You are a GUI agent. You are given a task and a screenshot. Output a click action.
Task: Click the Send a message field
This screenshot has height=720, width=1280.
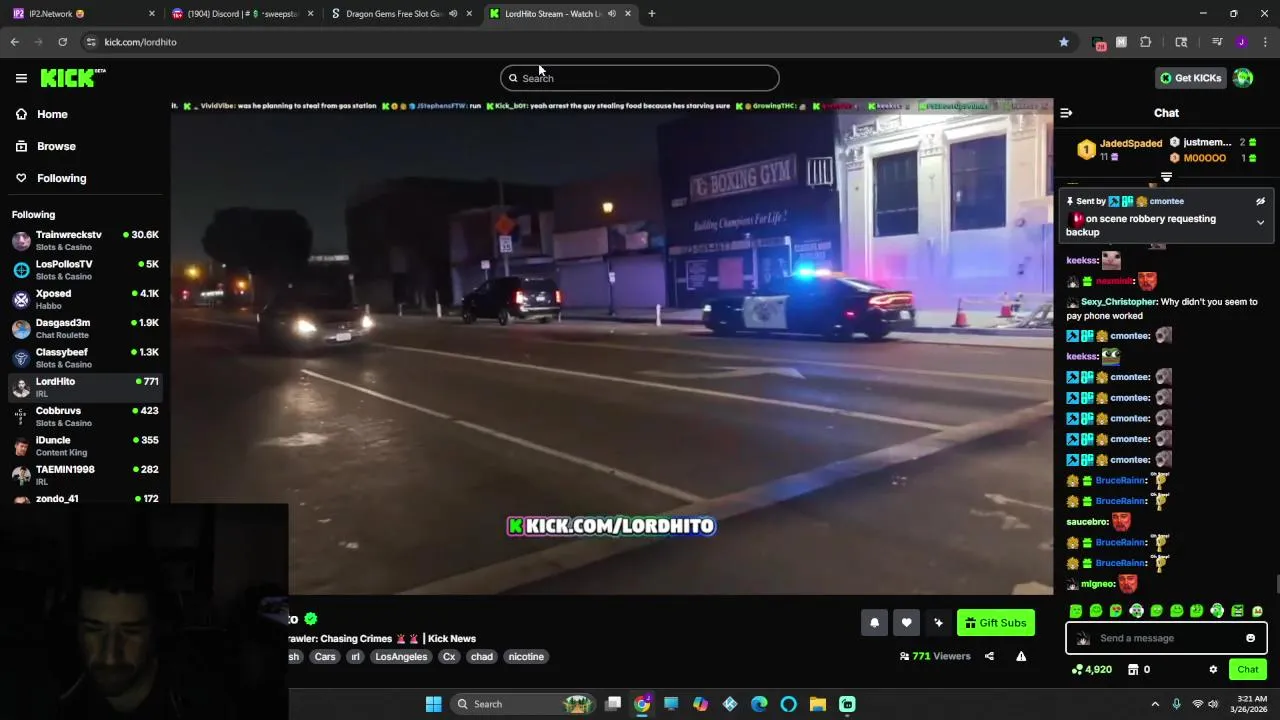point(1166,638)
